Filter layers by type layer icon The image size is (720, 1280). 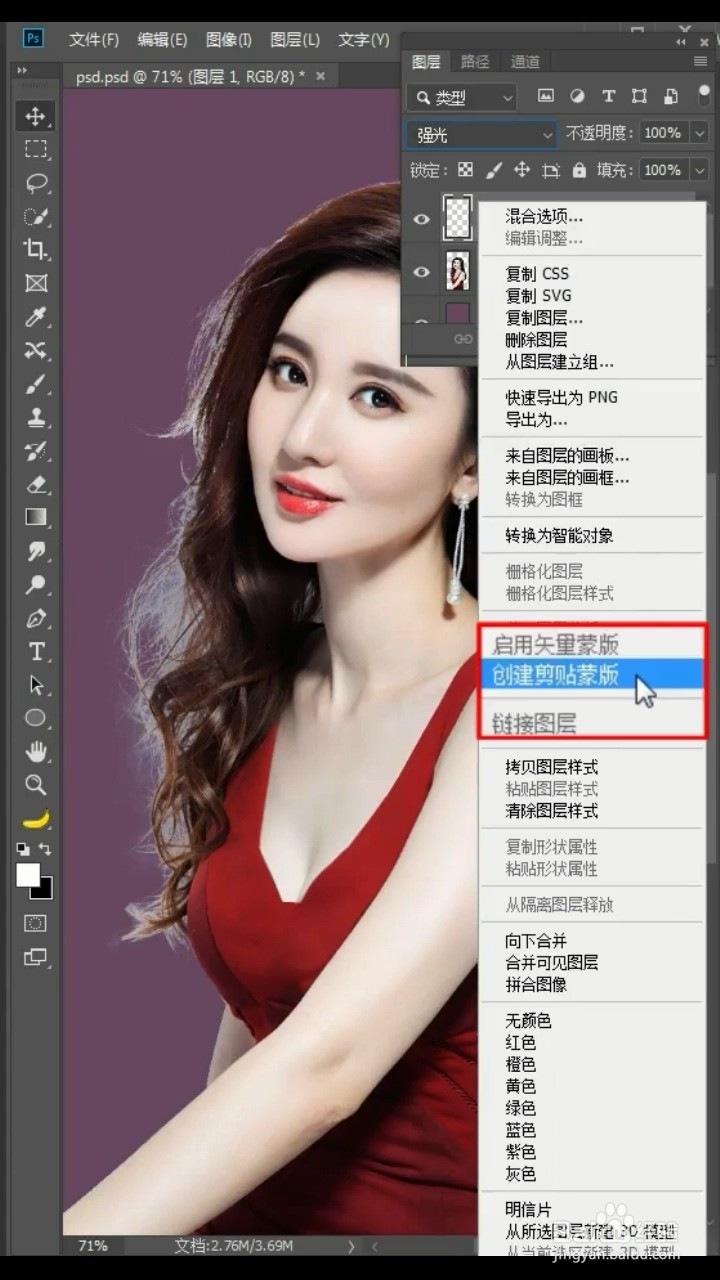[x=608, y=97]
